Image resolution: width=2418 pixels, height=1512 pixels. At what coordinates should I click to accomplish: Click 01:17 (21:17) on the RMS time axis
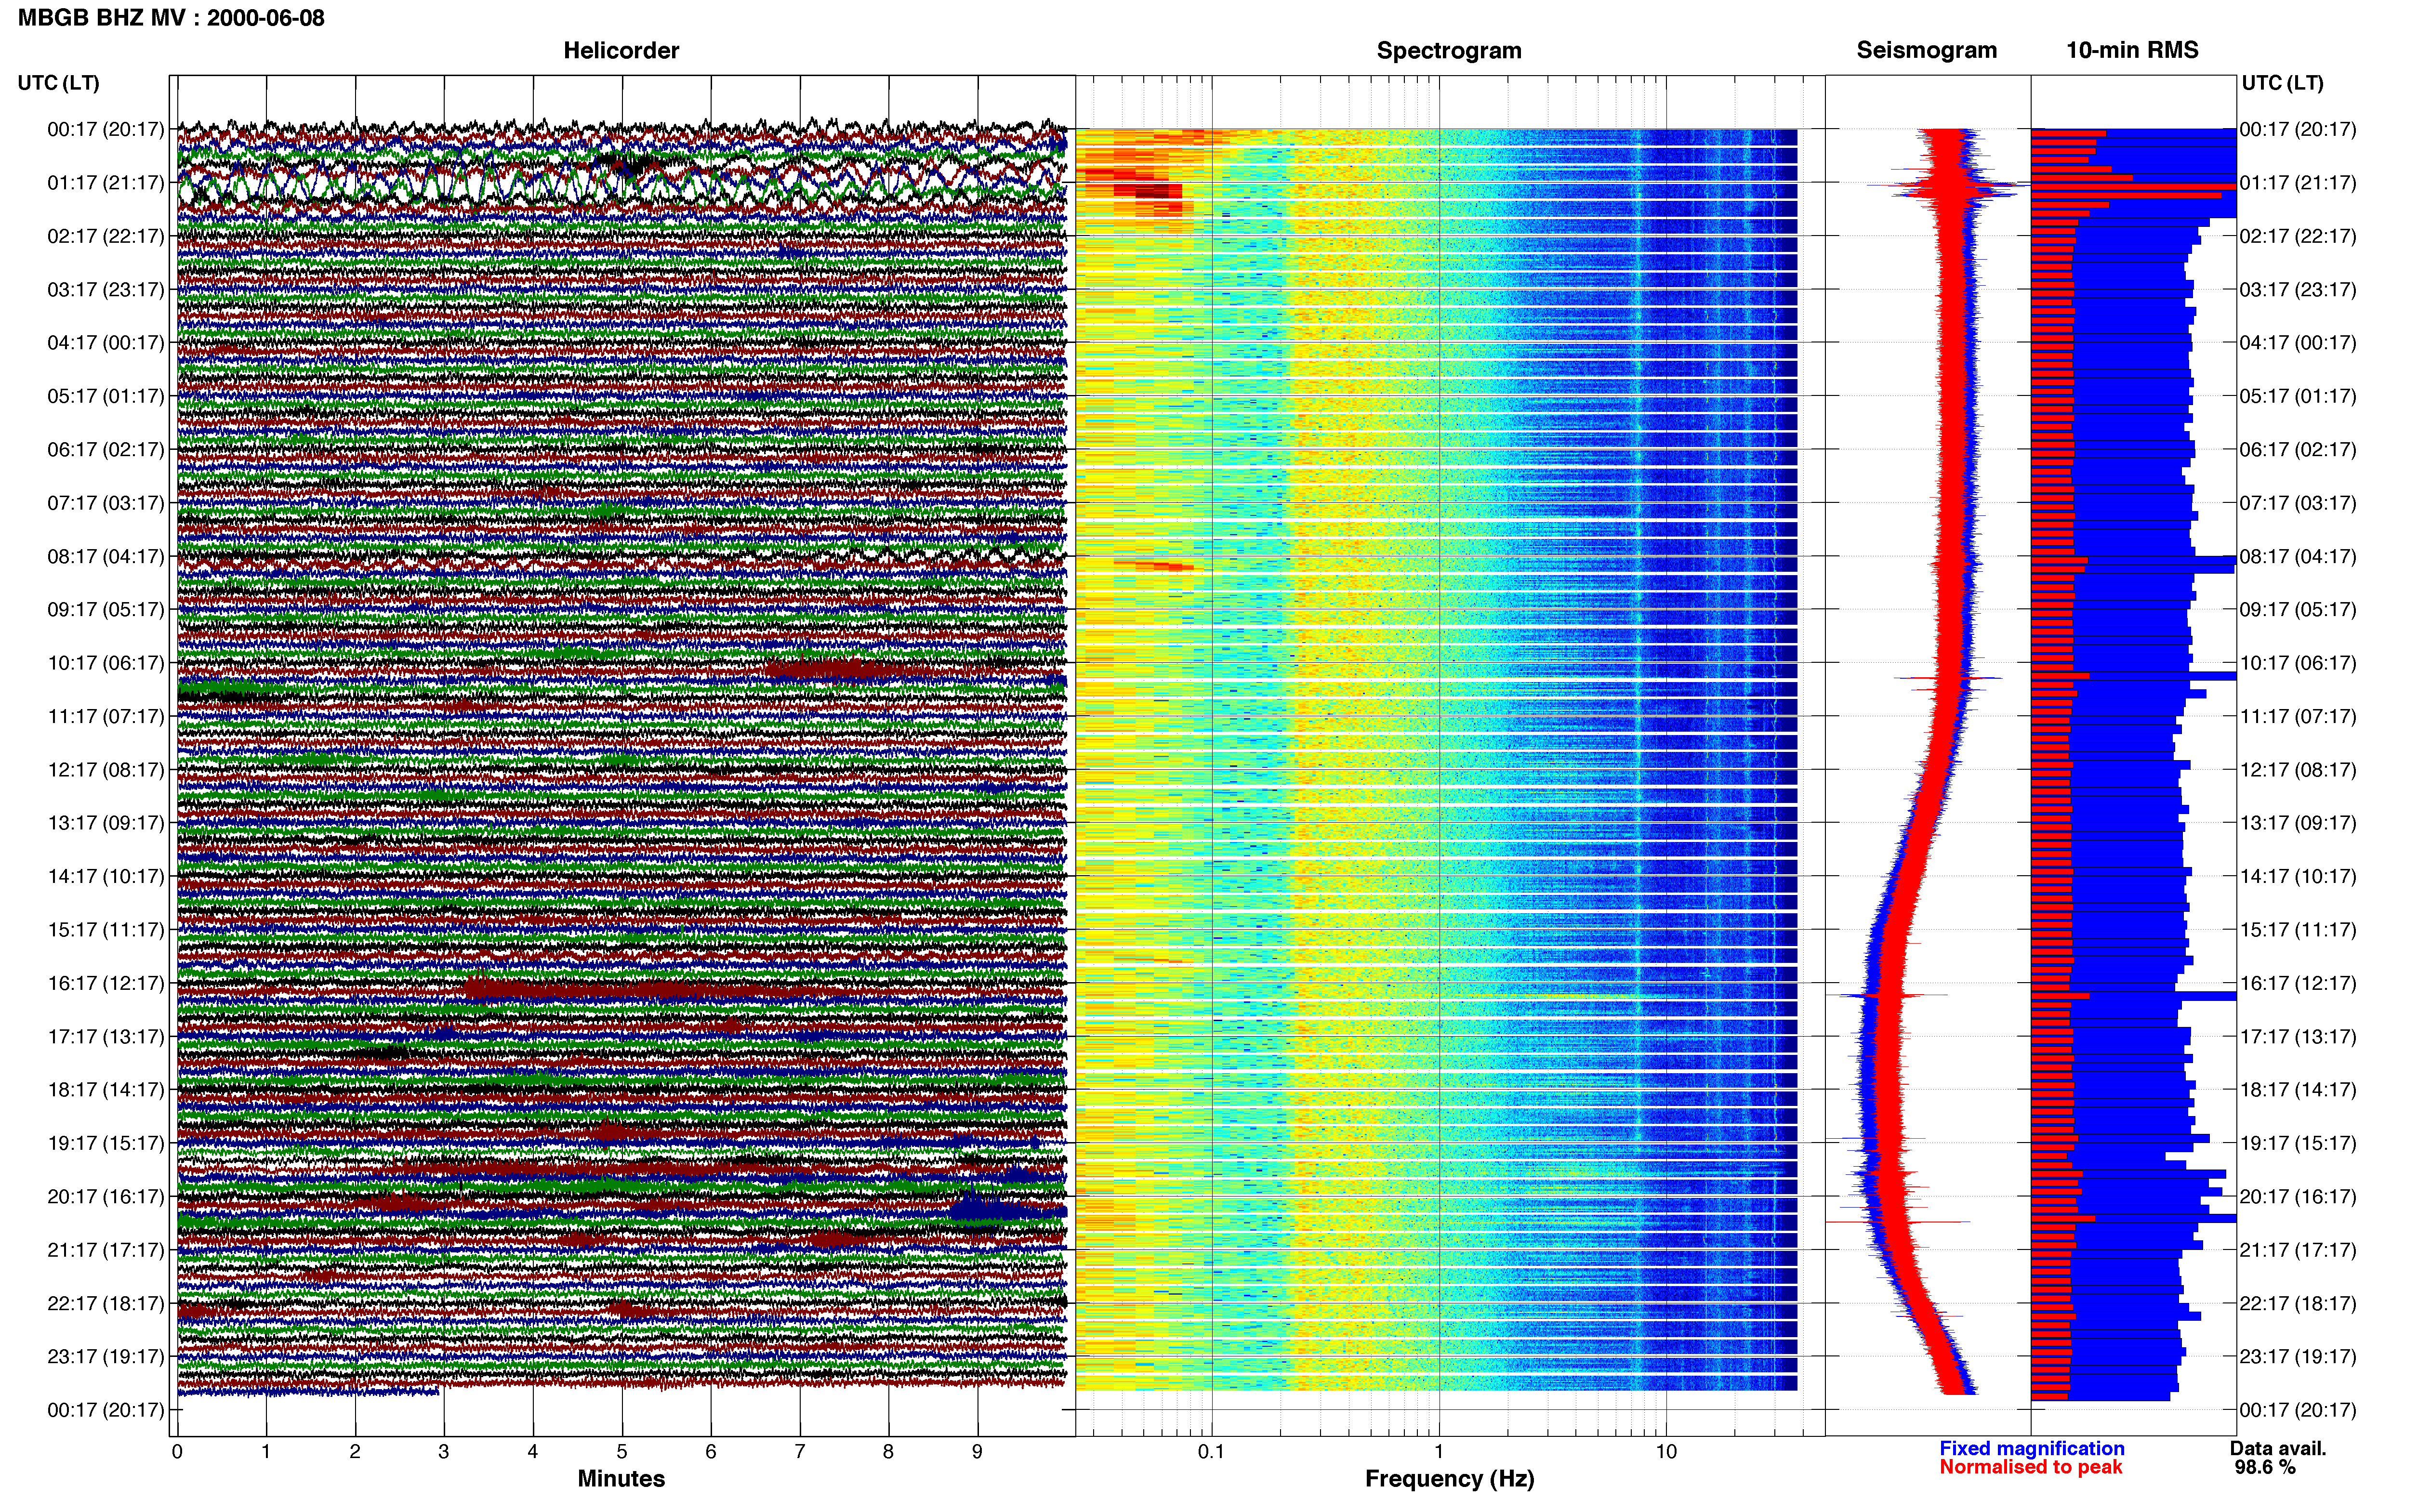(2298, 182)
